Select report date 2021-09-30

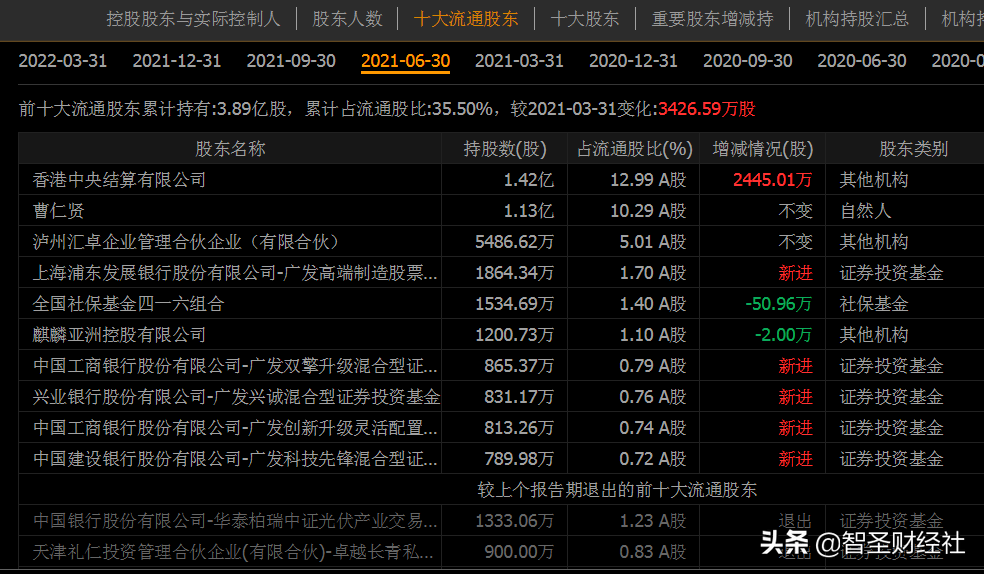291,61
